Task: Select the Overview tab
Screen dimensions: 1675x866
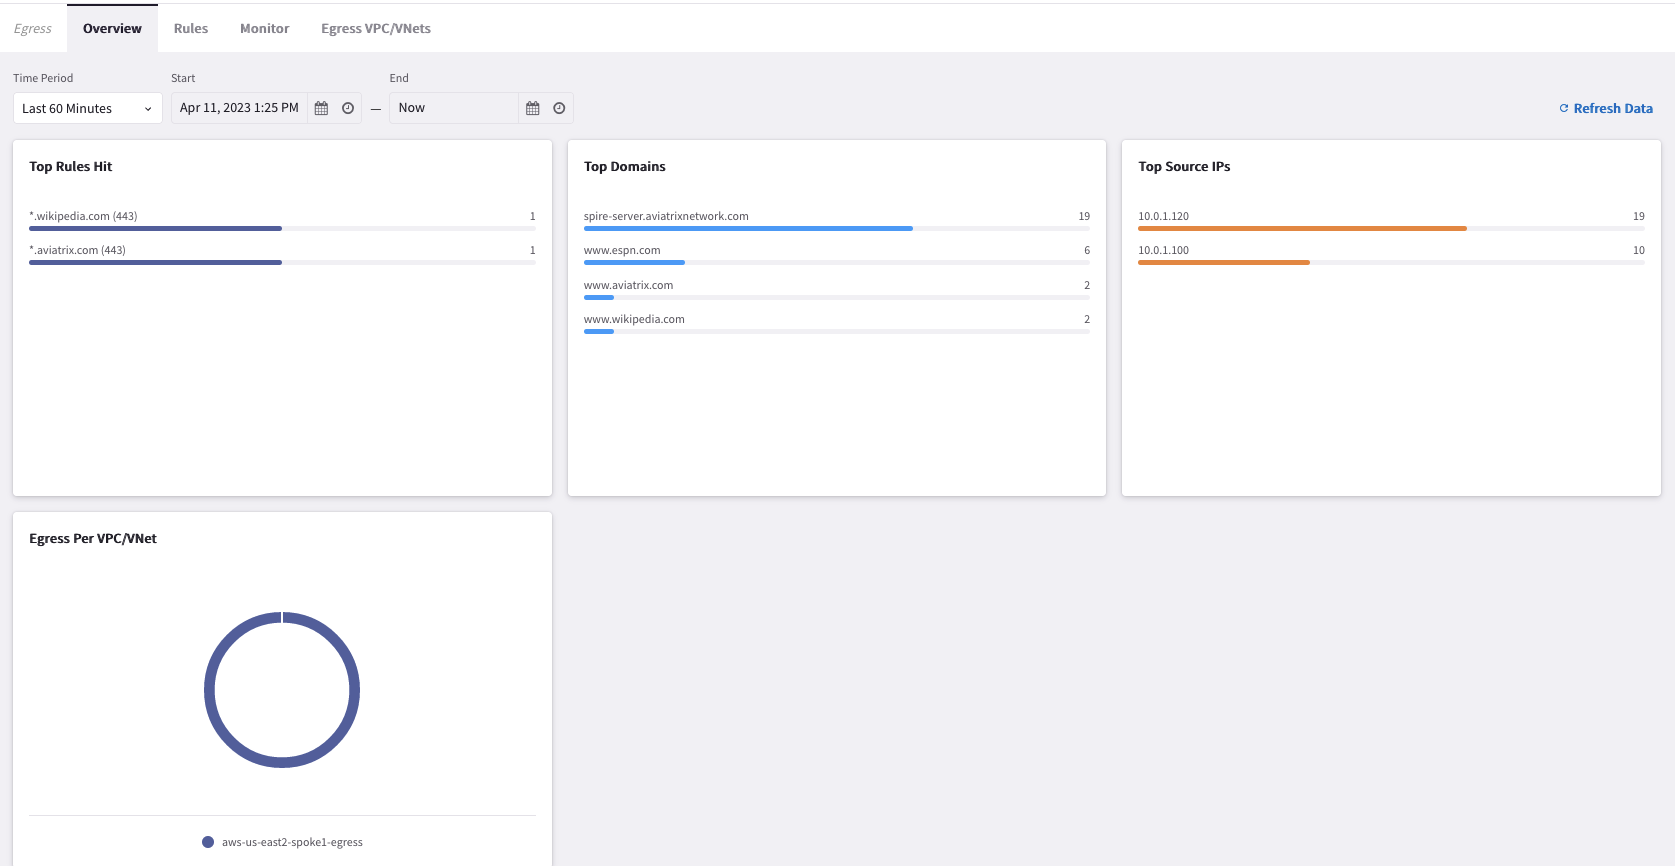Action: (x=112, y=28)
